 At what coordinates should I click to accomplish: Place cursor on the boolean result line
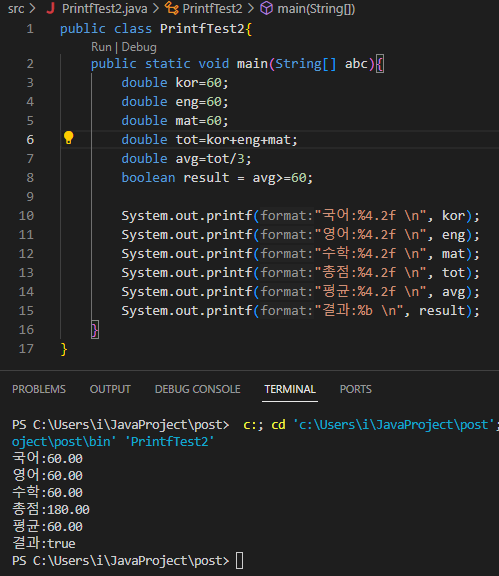tap(217, 178)
